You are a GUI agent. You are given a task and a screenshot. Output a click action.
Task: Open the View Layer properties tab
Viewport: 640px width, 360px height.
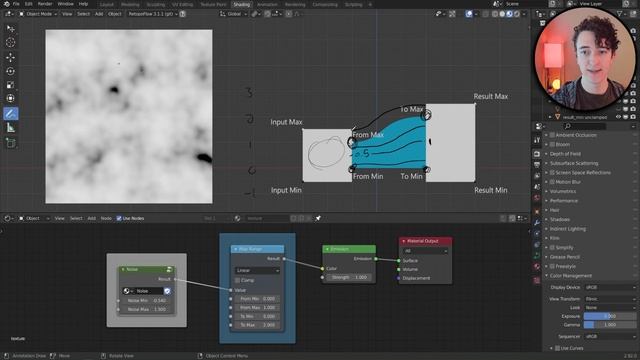coord(537,176)
